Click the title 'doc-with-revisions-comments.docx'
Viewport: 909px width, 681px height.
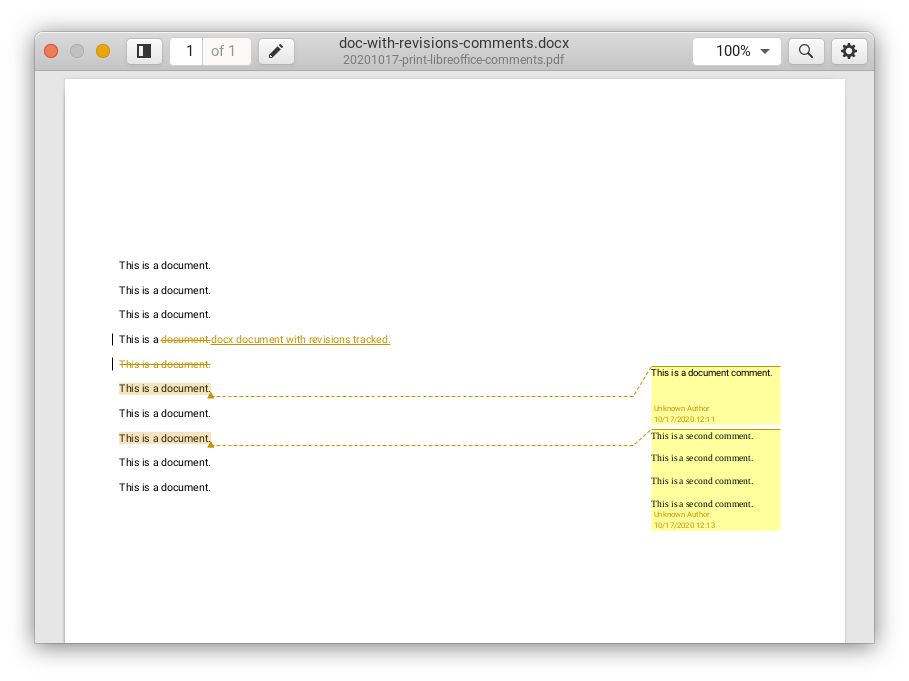pos(454,43)
